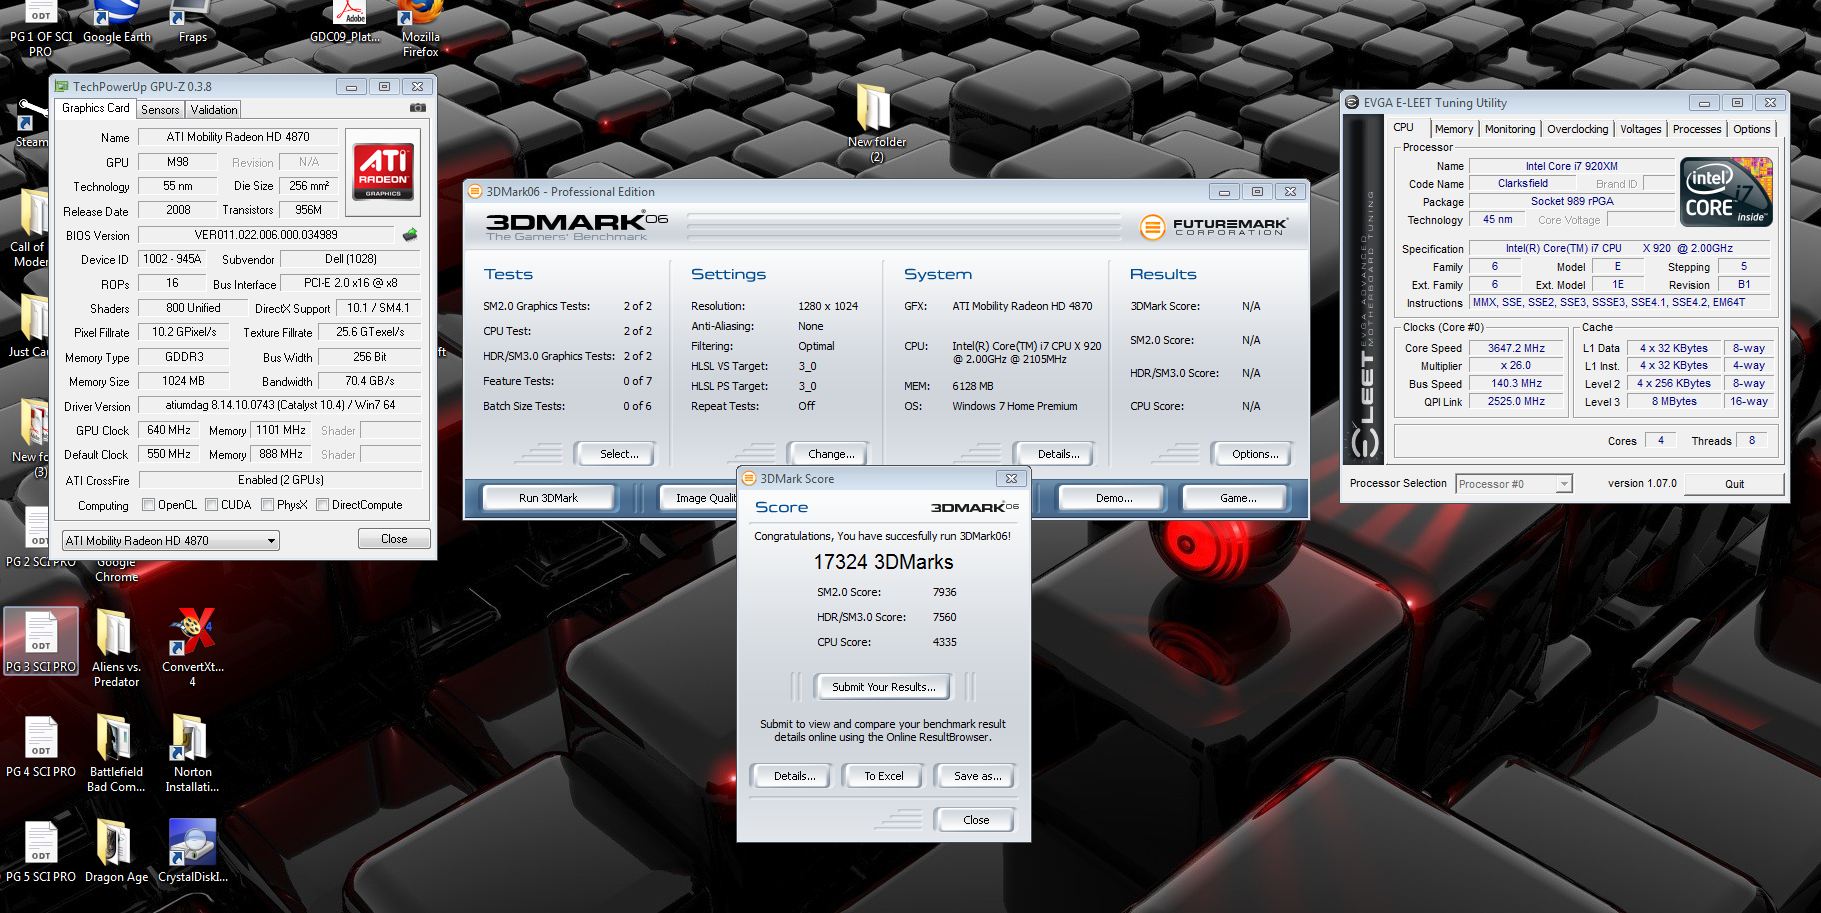Click the EVGA E-LEET title bar icon
Screen dimensions: 1821x913
1352,103
